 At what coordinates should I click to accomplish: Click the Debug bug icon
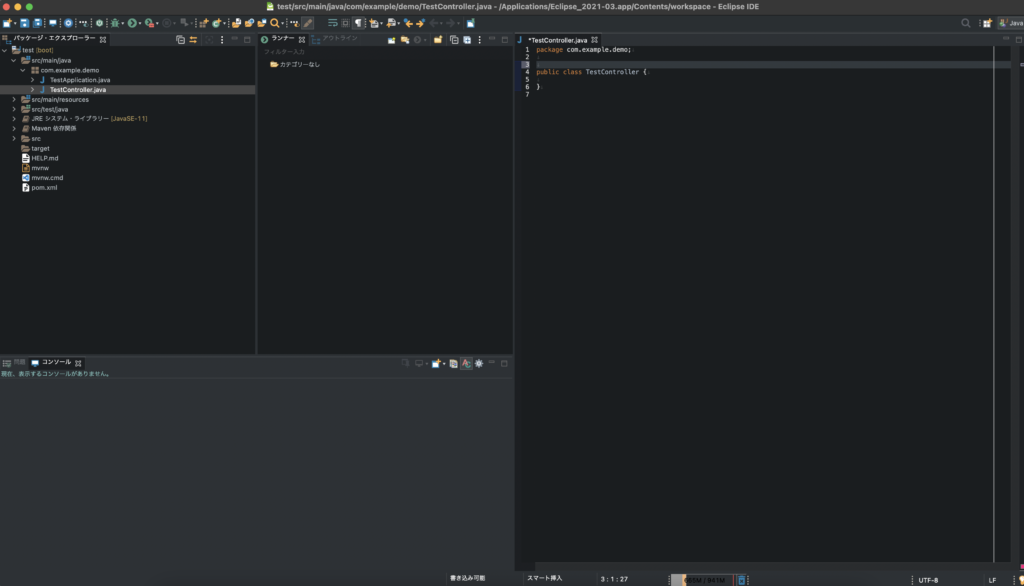pos(115,23)
